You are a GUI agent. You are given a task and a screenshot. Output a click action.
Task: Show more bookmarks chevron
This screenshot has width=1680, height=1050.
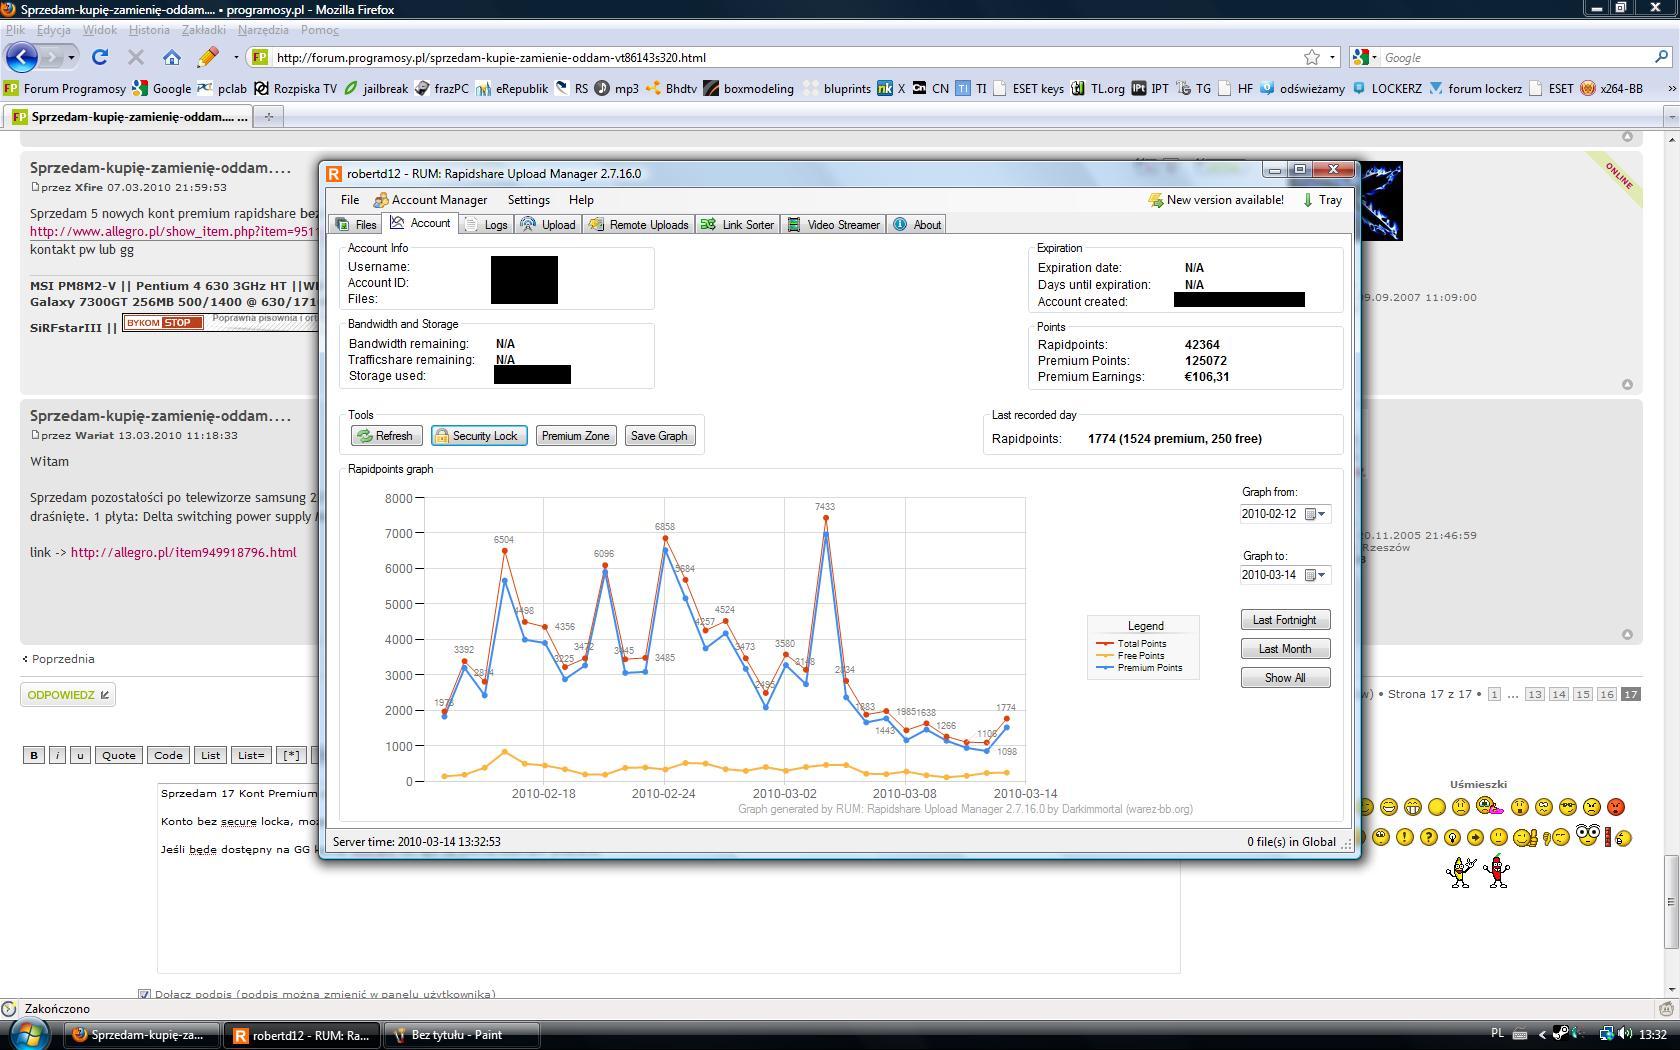tap(1670, 88)
